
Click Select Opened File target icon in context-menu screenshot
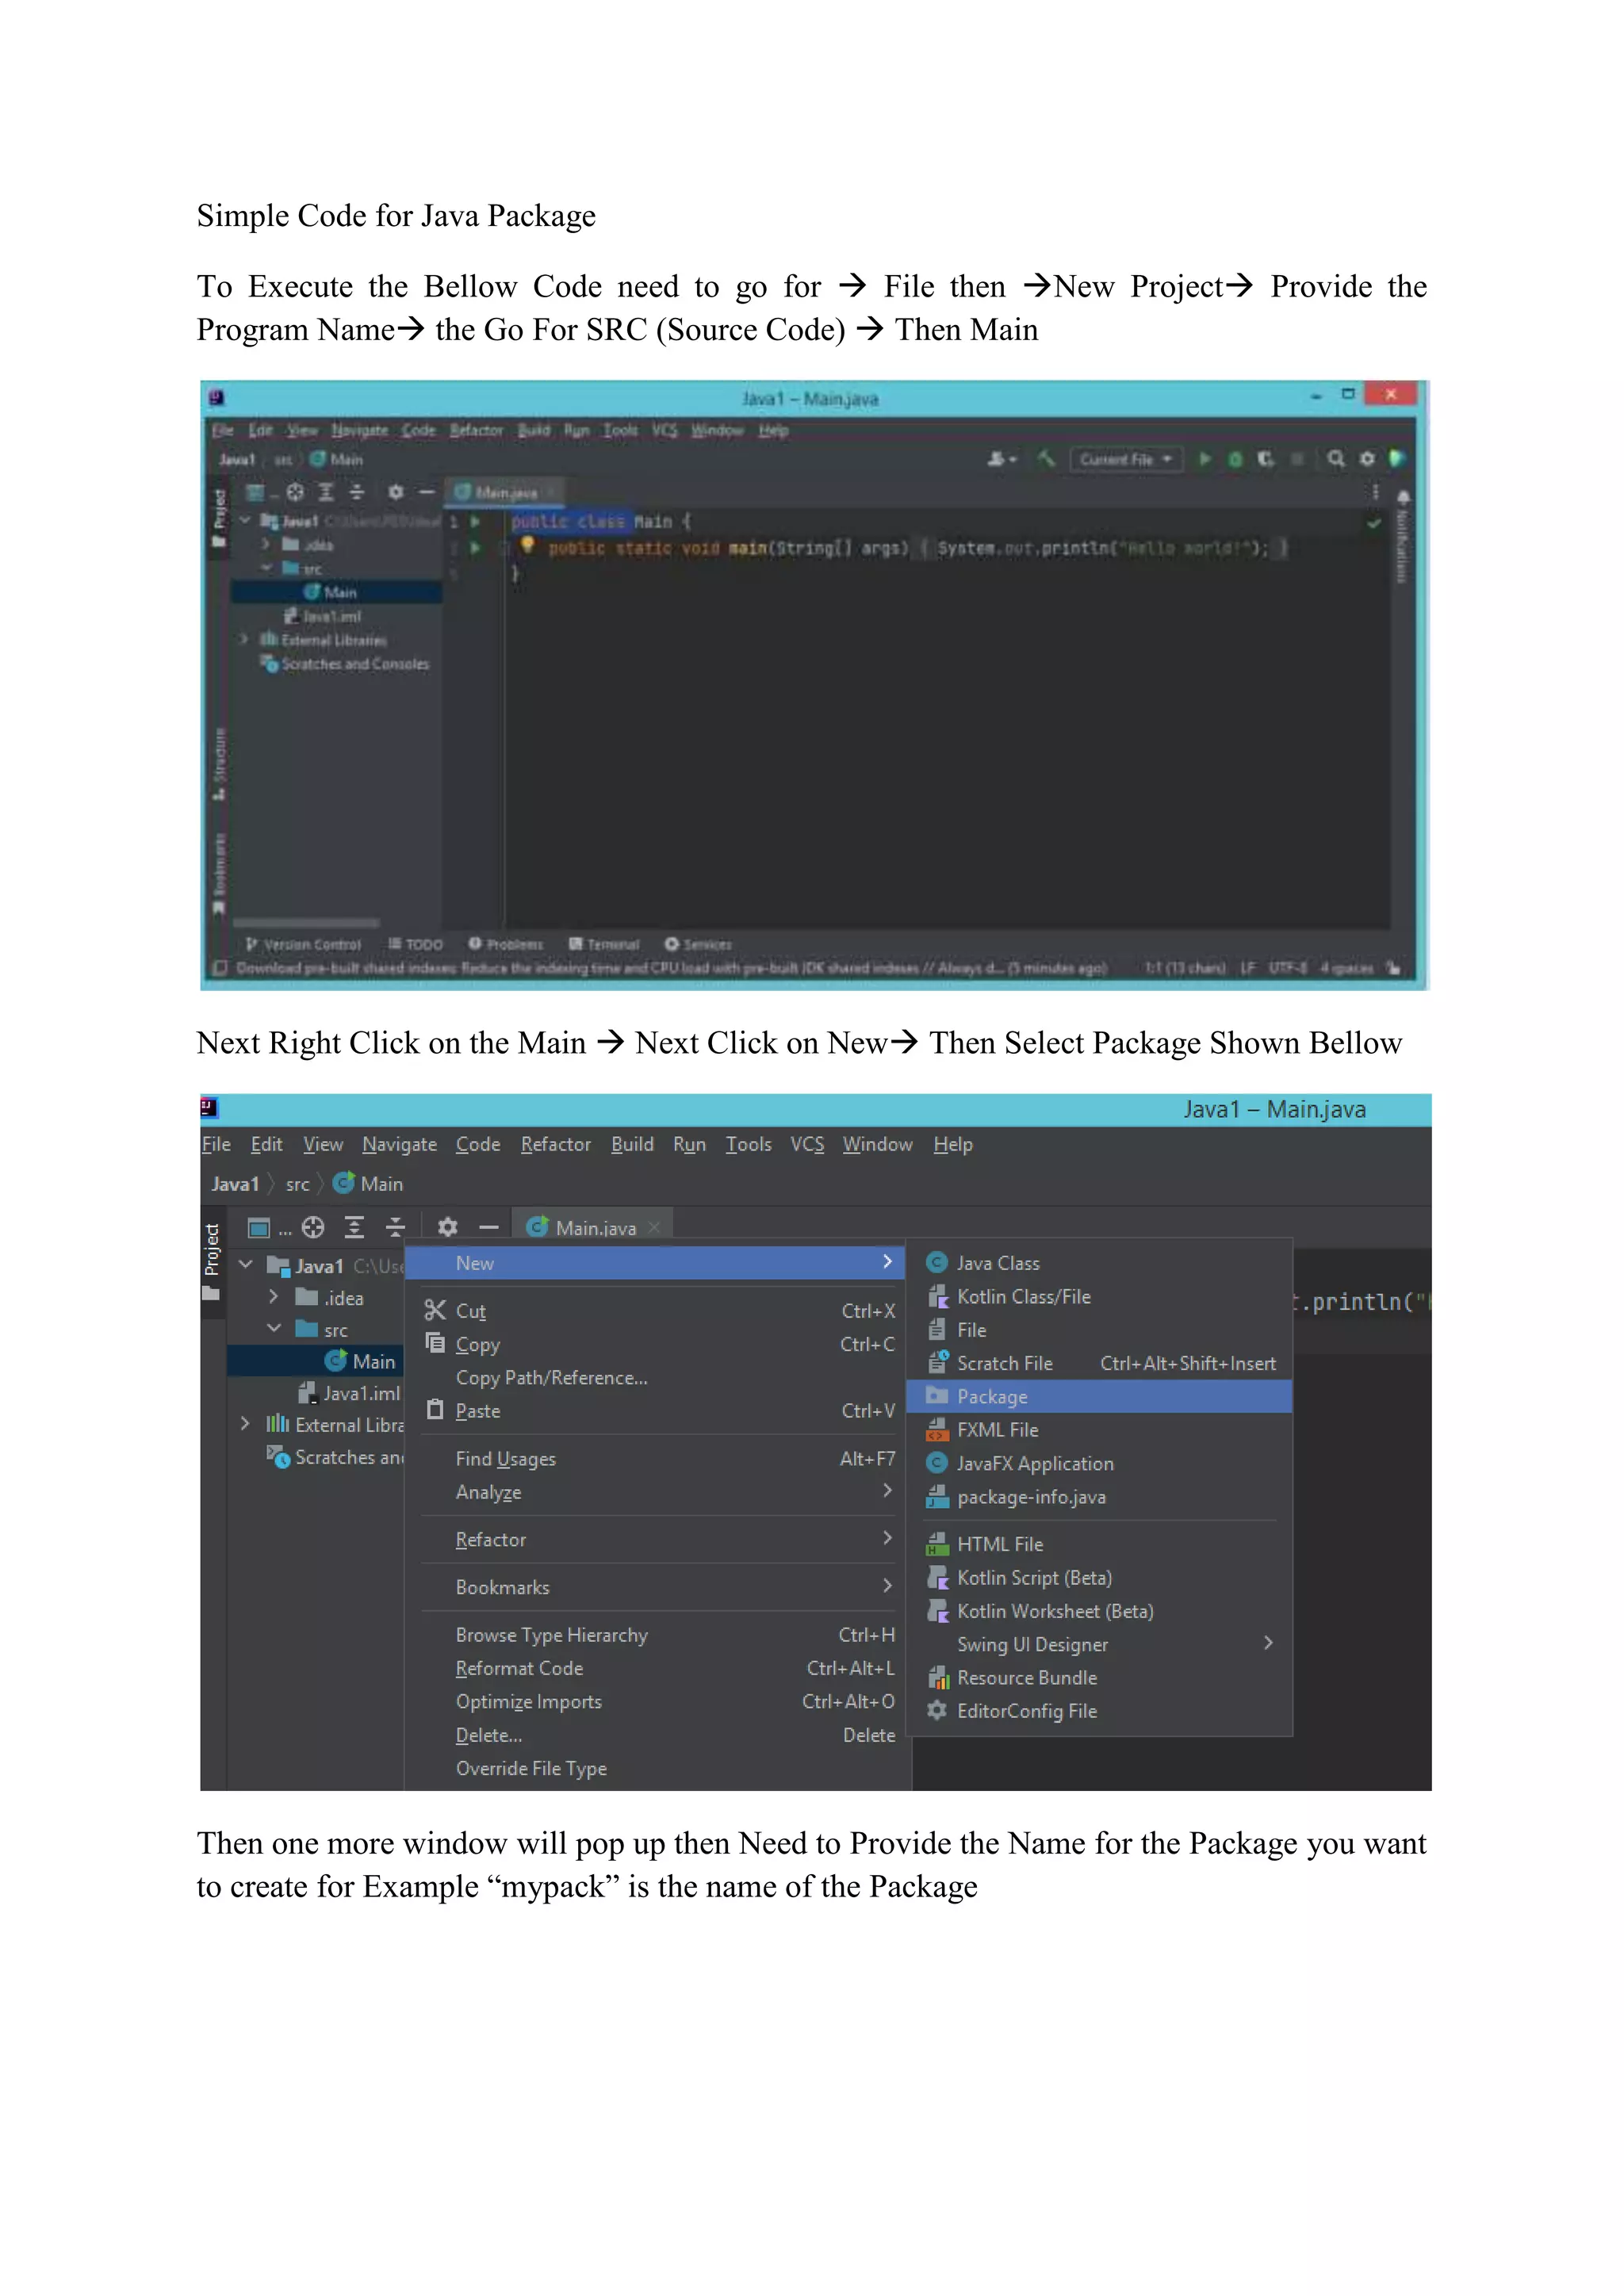[x=313, y=1227]
